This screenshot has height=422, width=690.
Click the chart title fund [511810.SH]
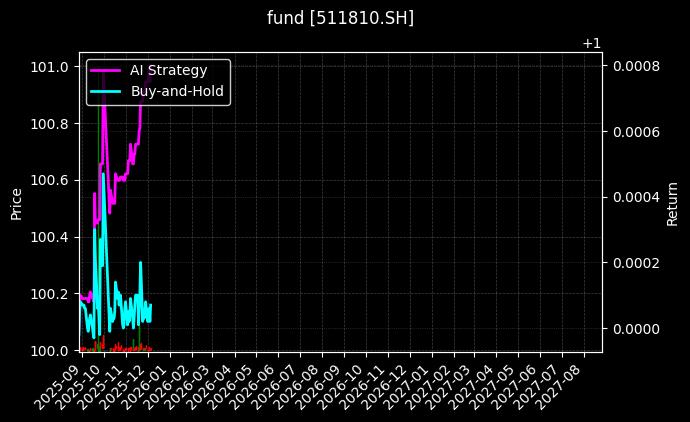click(x=340, y=18)
